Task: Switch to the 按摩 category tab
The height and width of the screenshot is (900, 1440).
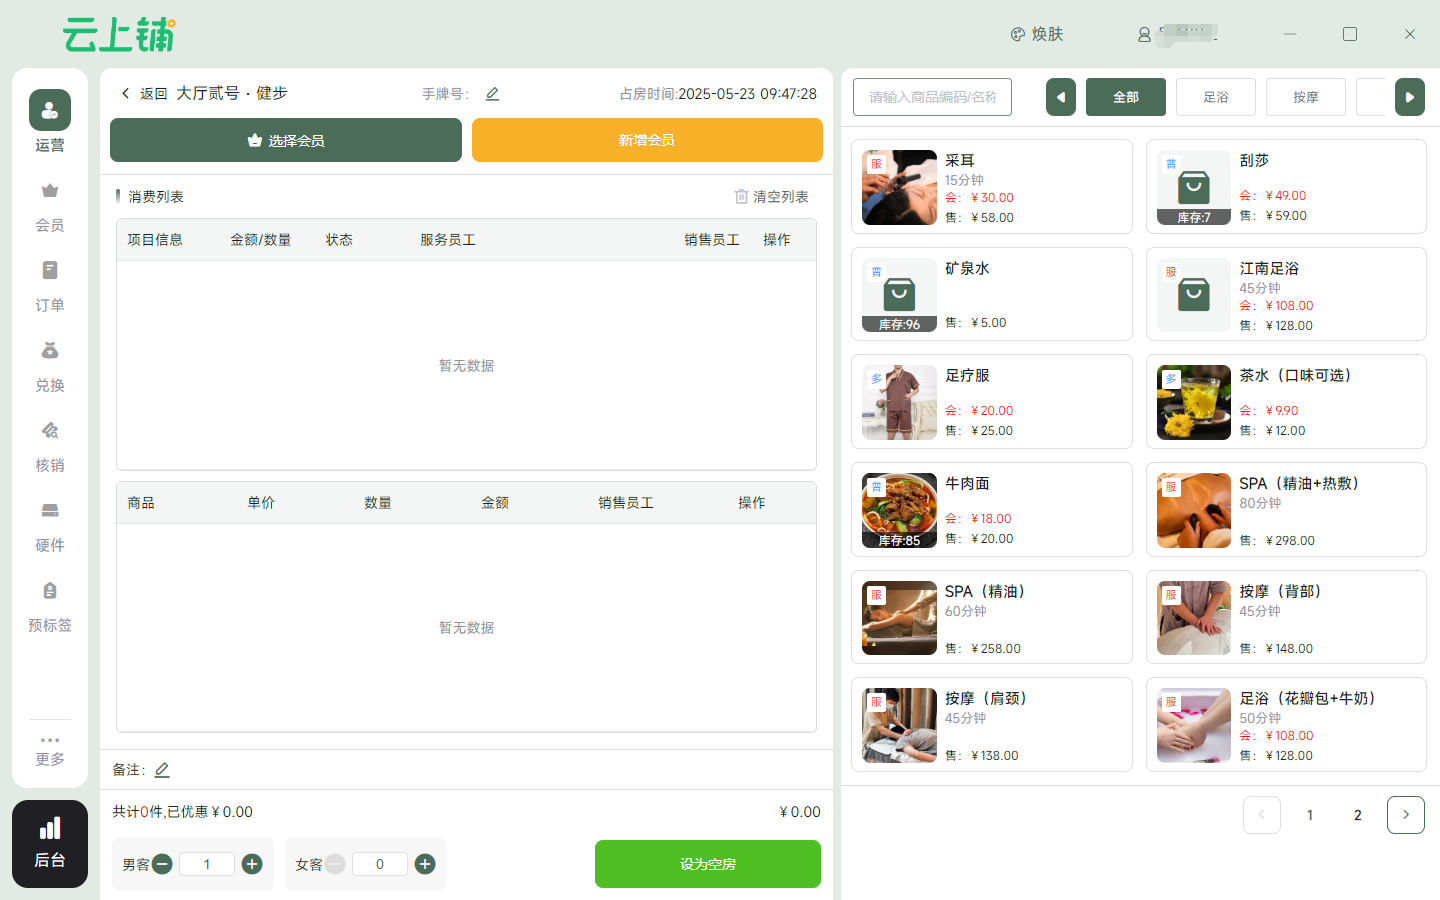Action: pos(1305,97)
